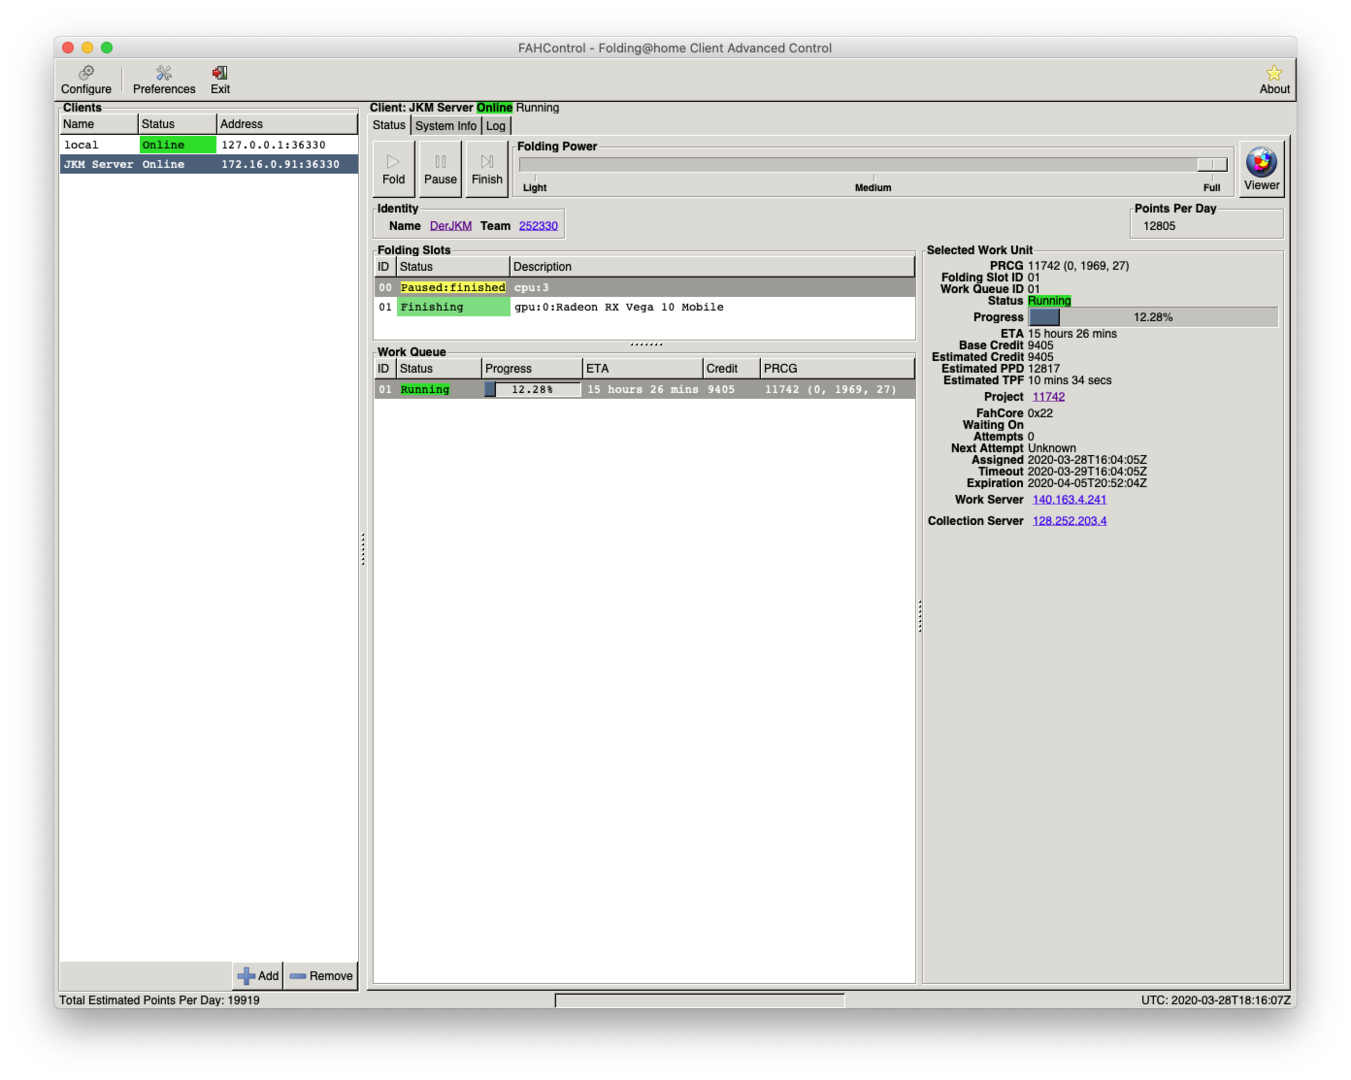The height and width of the screenshot is (1080, 1351).
Task: Switch to the System Info tab
Action: [445, 126]
